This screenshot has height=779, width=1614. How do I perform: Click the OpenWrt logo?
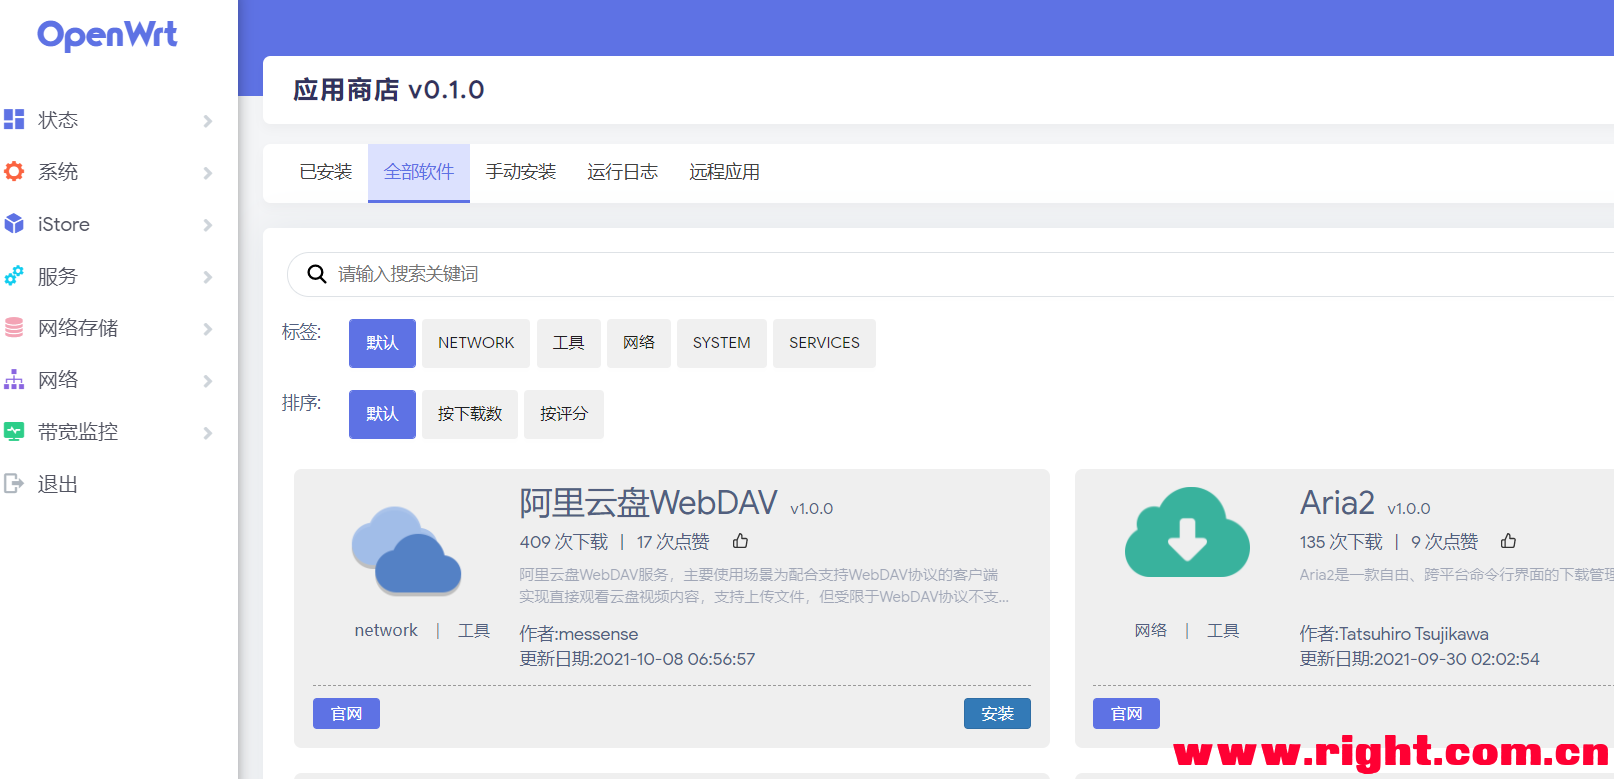[x=107, y=35]
